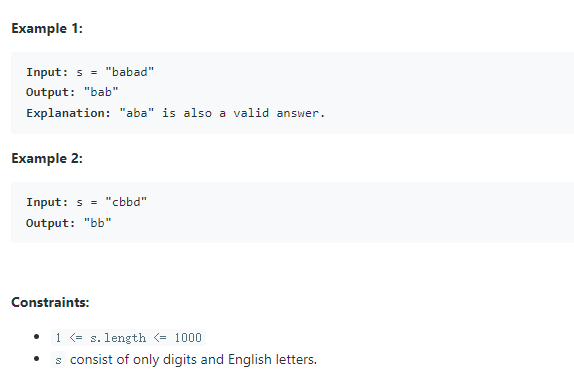Click the output text "bab"

[x=101, y=92]
